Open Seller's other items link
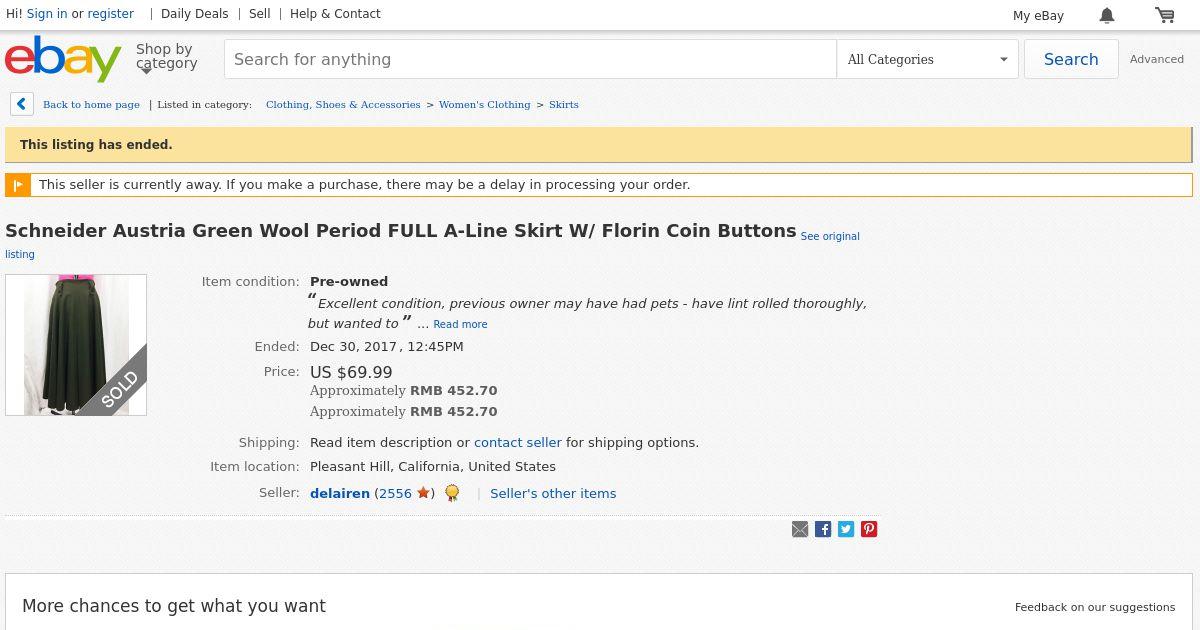 tap(553, 493)
